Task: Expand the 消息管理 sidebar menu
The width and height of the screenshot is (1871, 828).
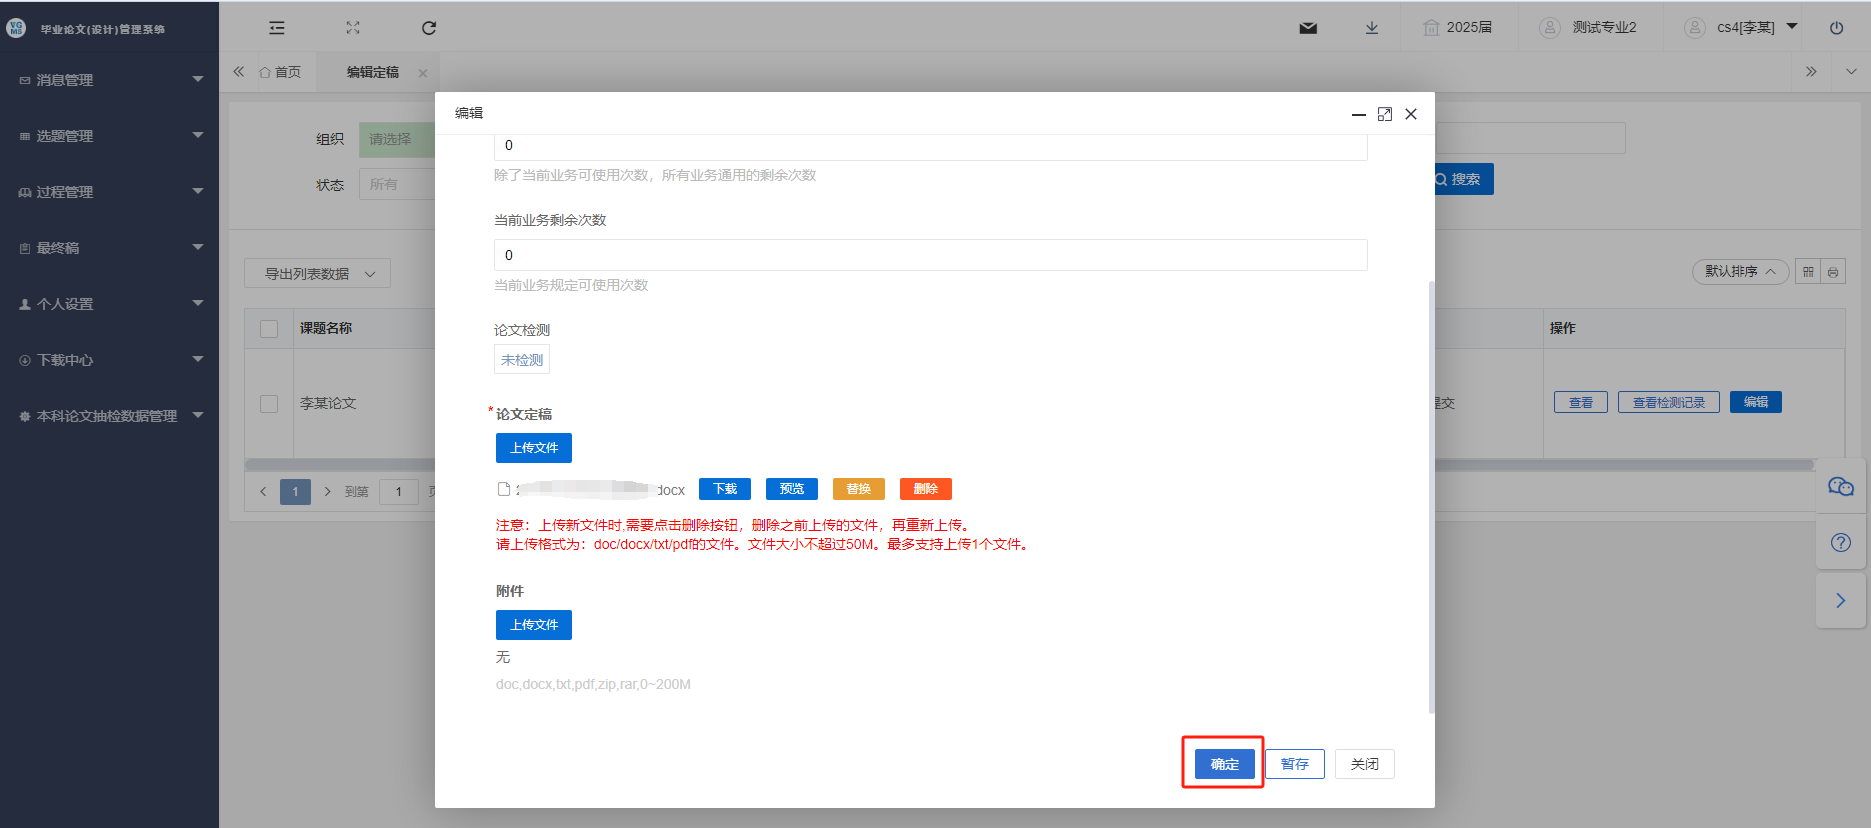Action: coord(110,80)
